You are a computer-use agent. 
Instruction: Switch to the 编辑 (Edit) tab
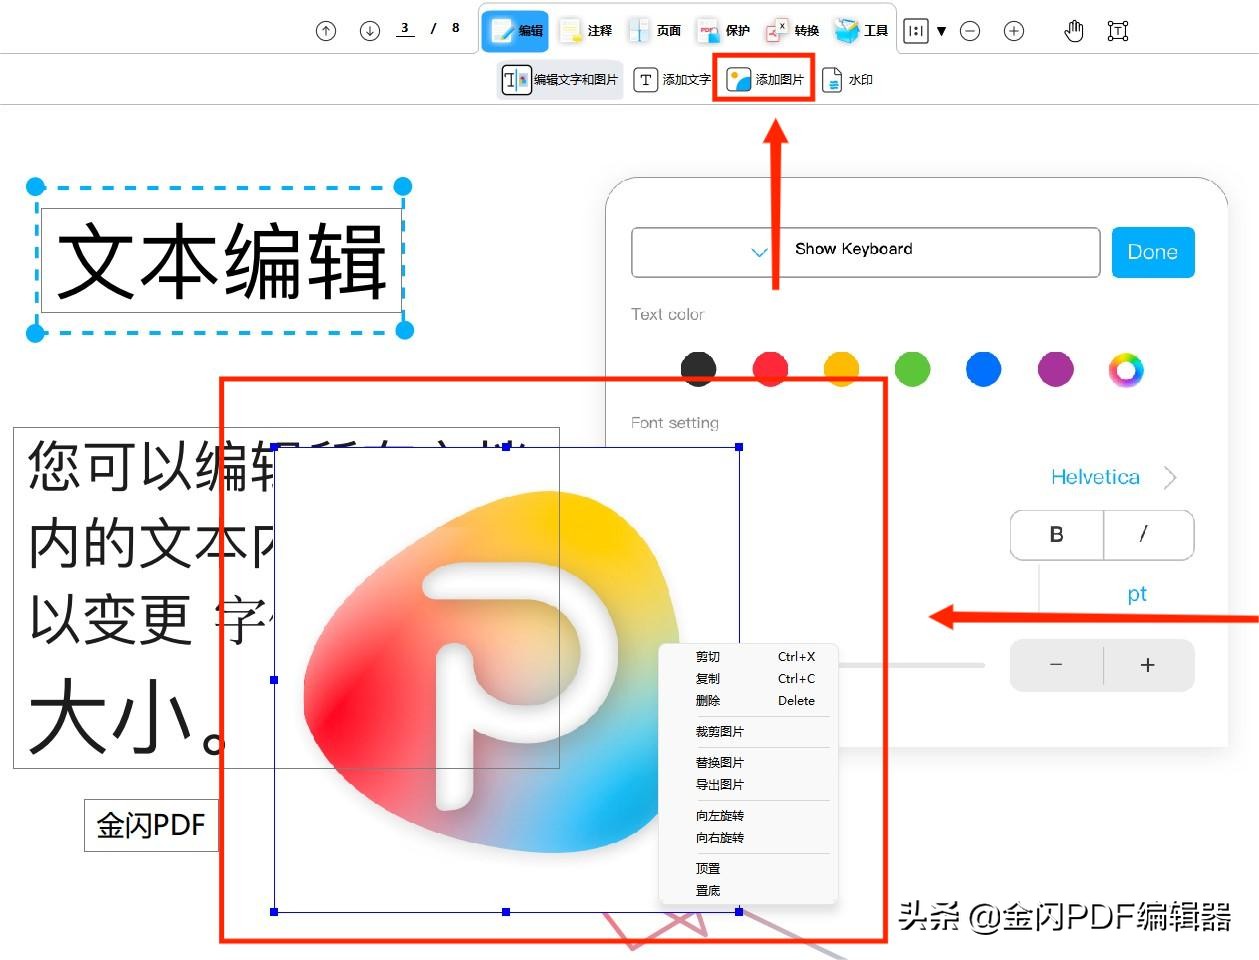point(515,30)
